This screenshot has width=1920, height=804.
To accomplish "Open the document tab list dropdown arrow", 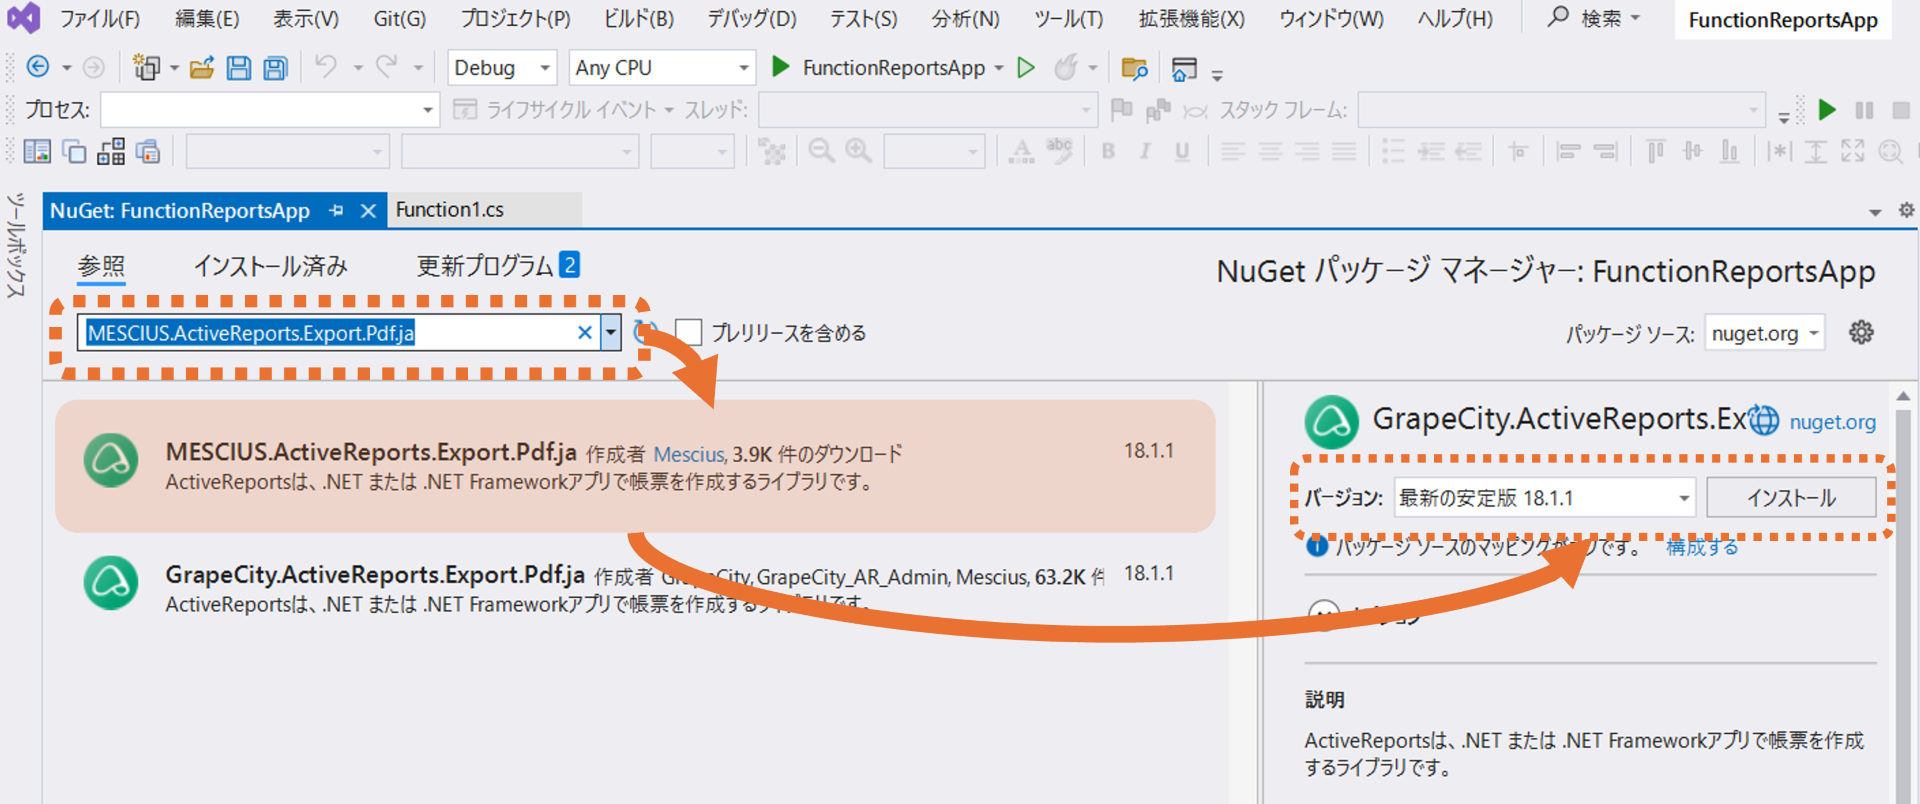I will [x=1875, y=212].
